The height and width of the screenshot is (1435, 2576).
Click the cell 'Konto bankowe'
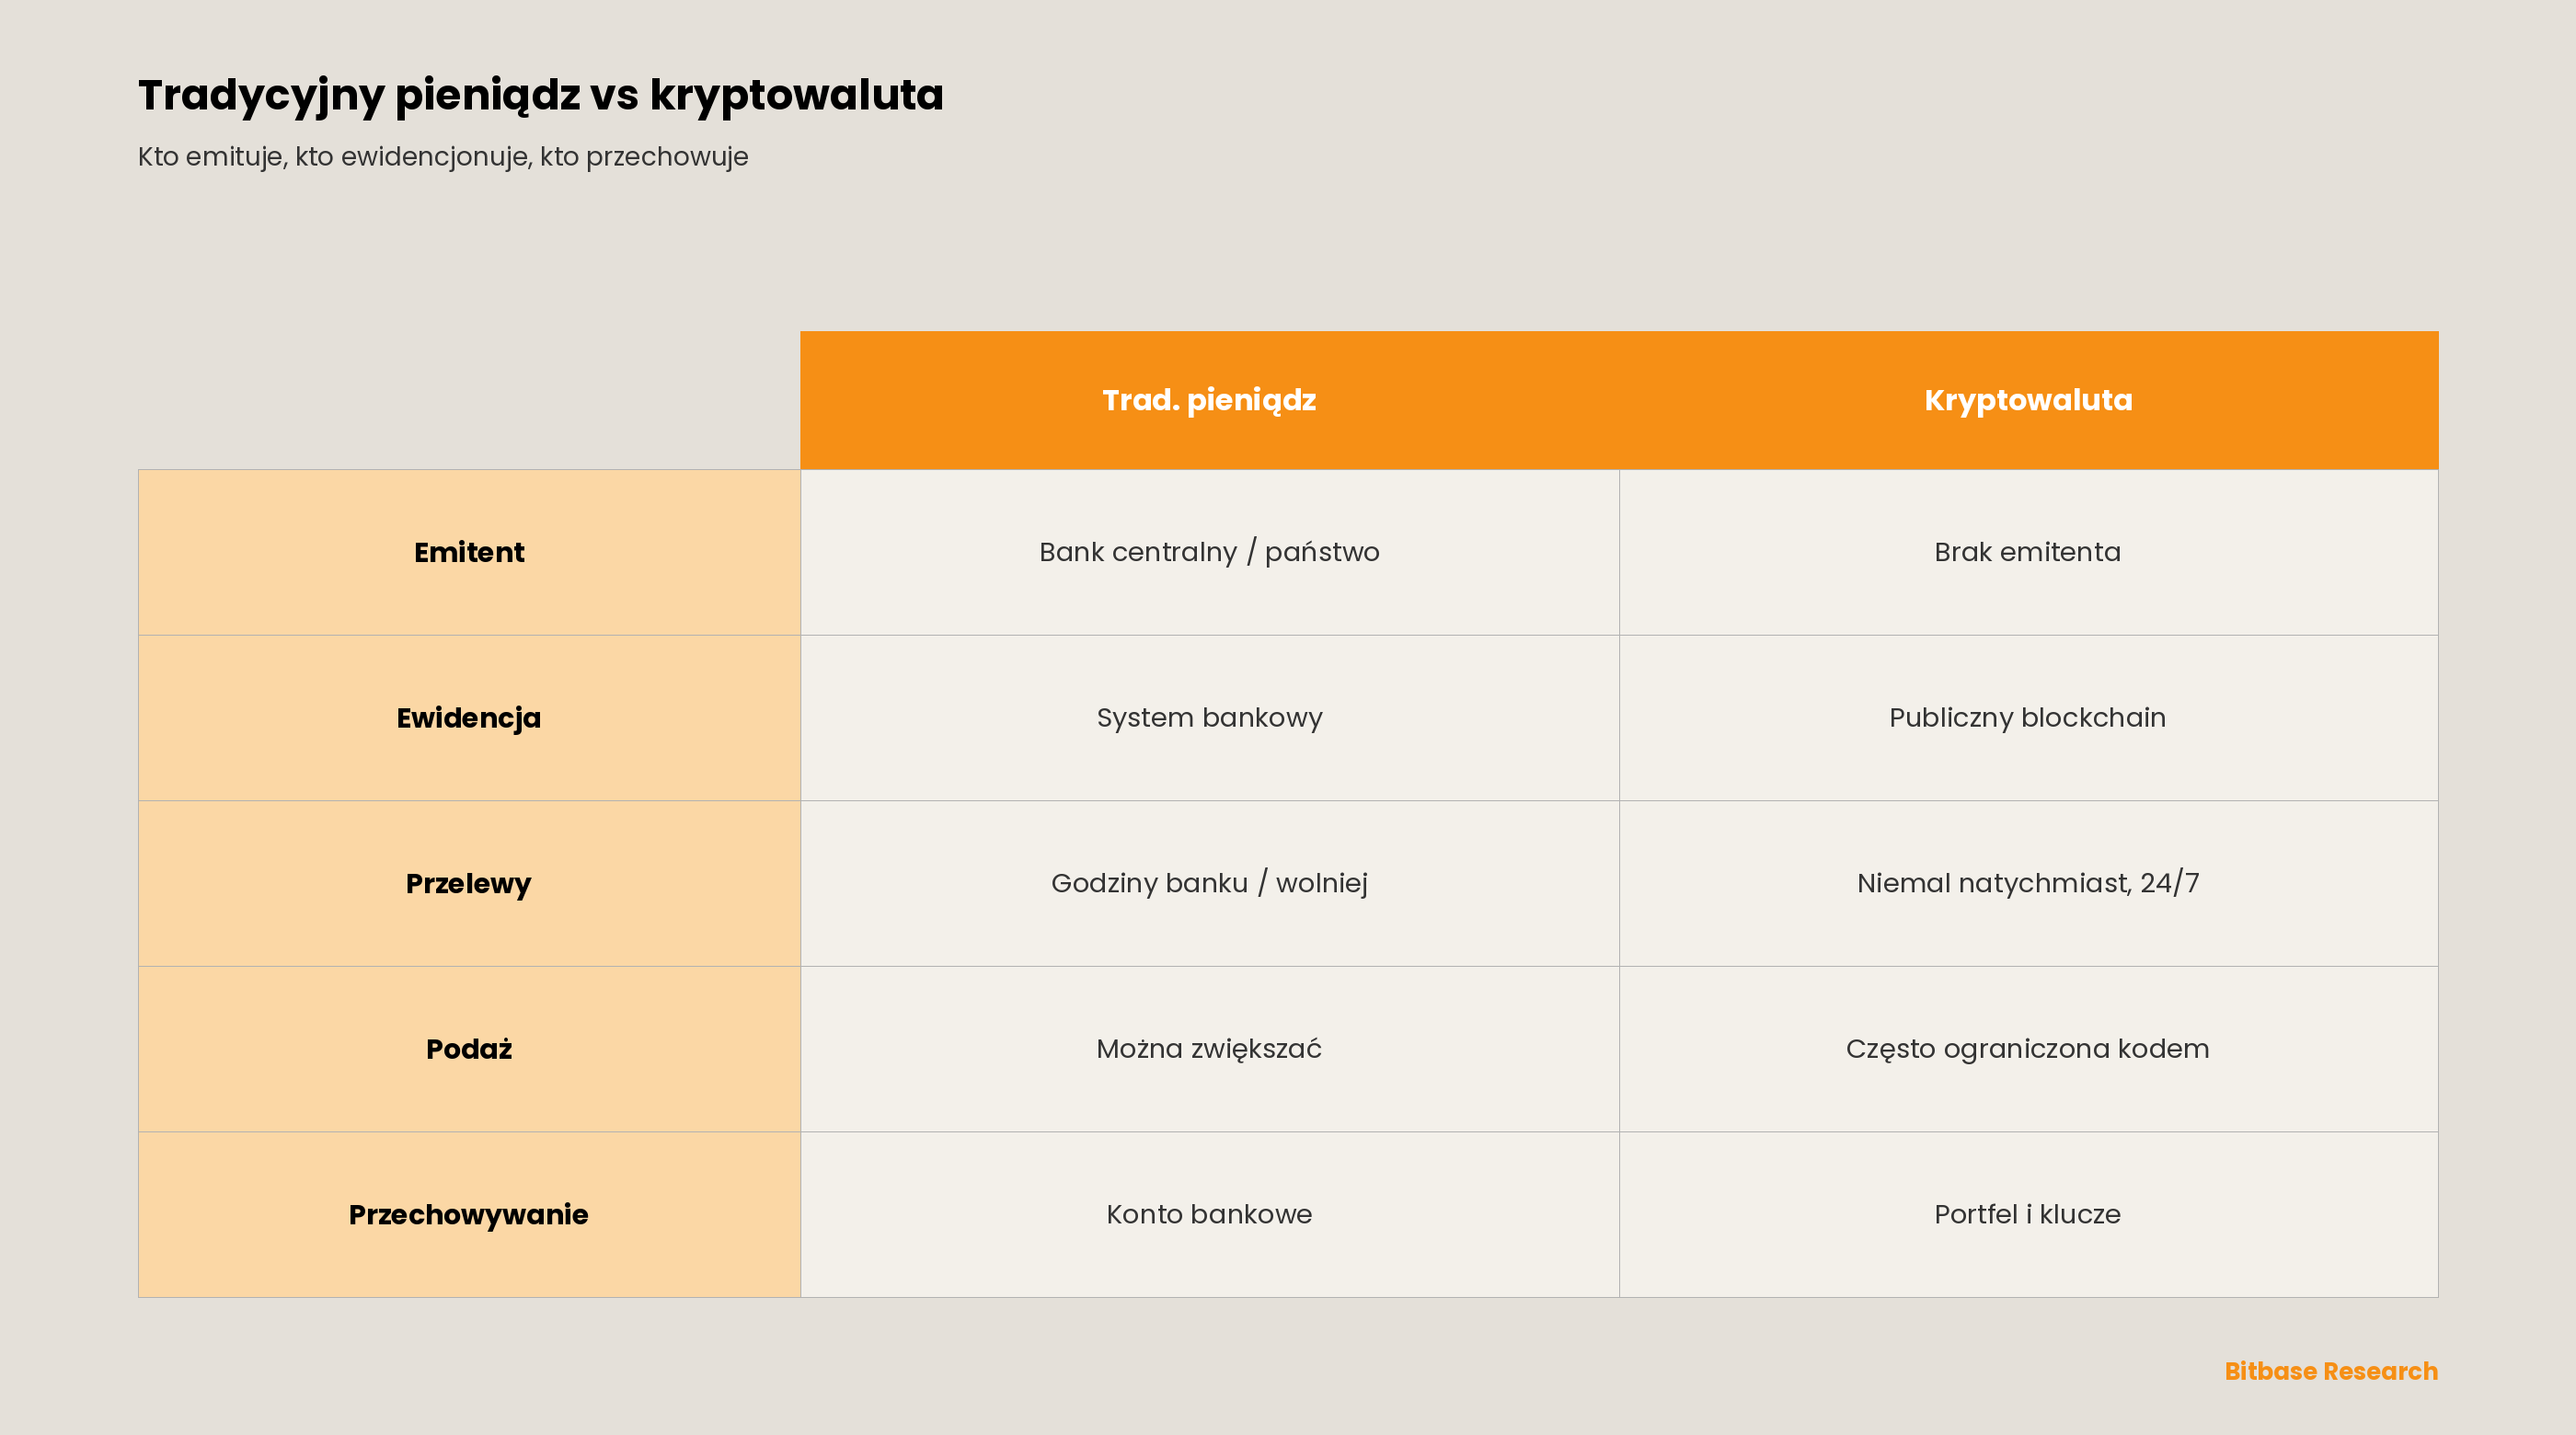[1209, 1214]
